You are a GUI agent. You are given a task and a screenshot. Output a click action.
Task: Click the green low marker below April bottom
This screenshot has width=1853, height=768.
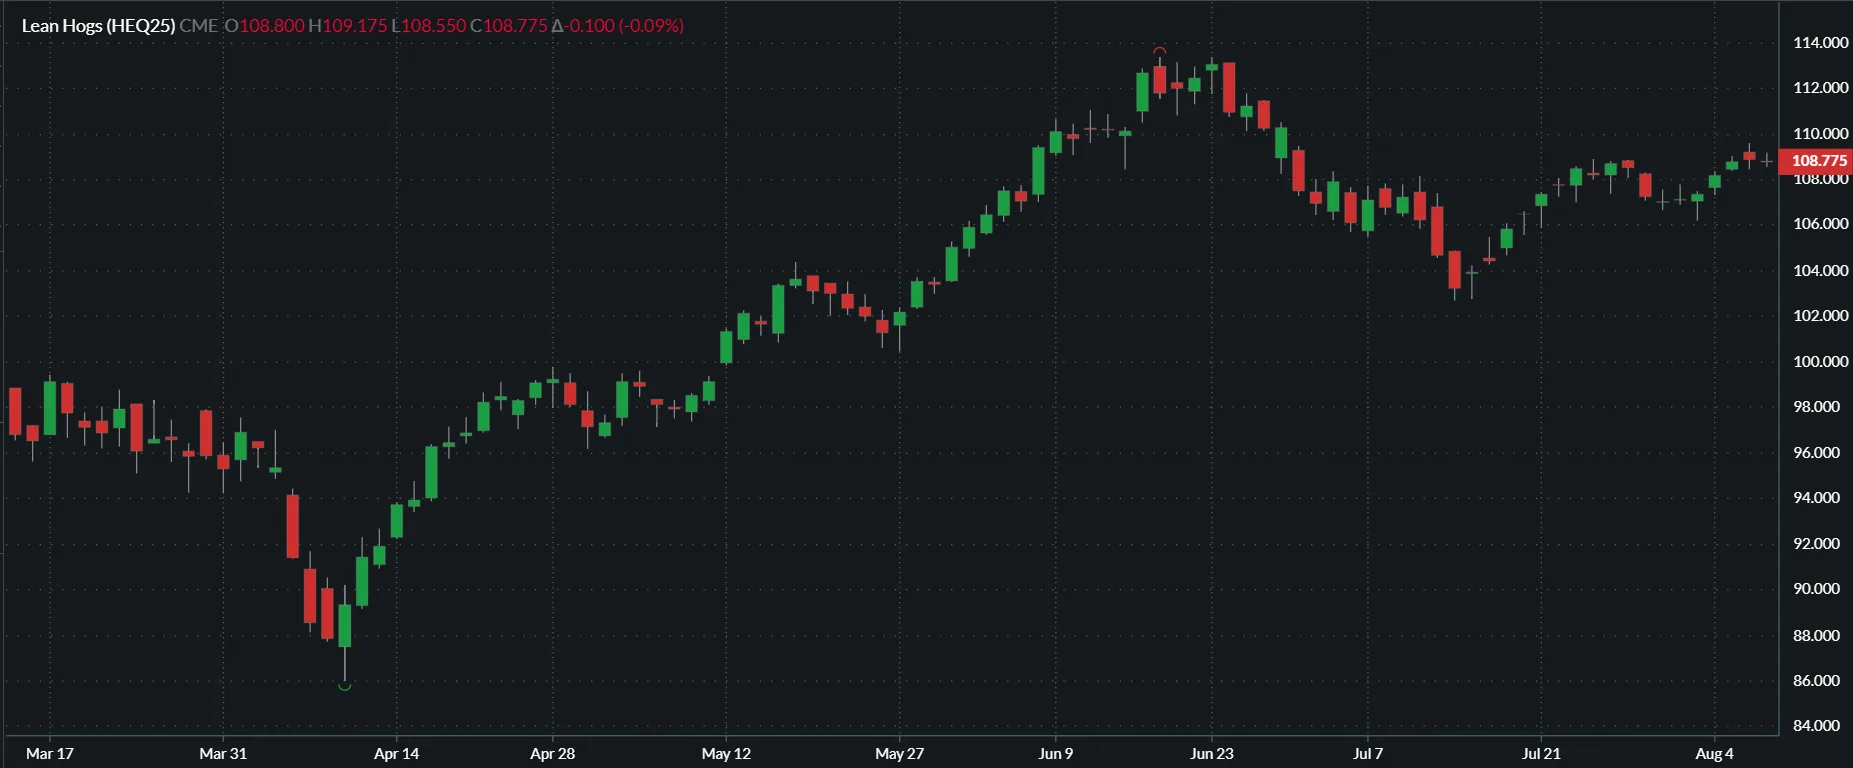(344, 686)
